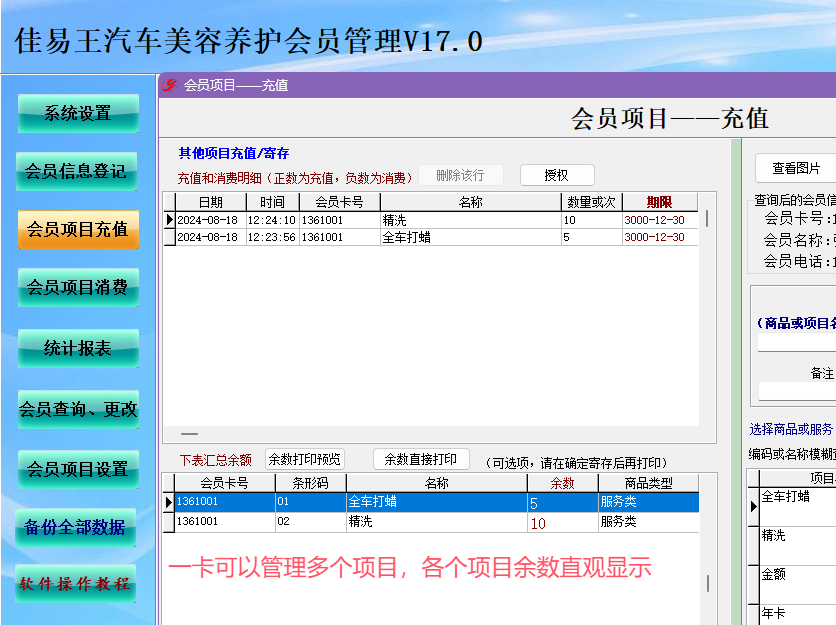Click the window logo icon beside 会员项目——充值

click(x=170, y=85)
